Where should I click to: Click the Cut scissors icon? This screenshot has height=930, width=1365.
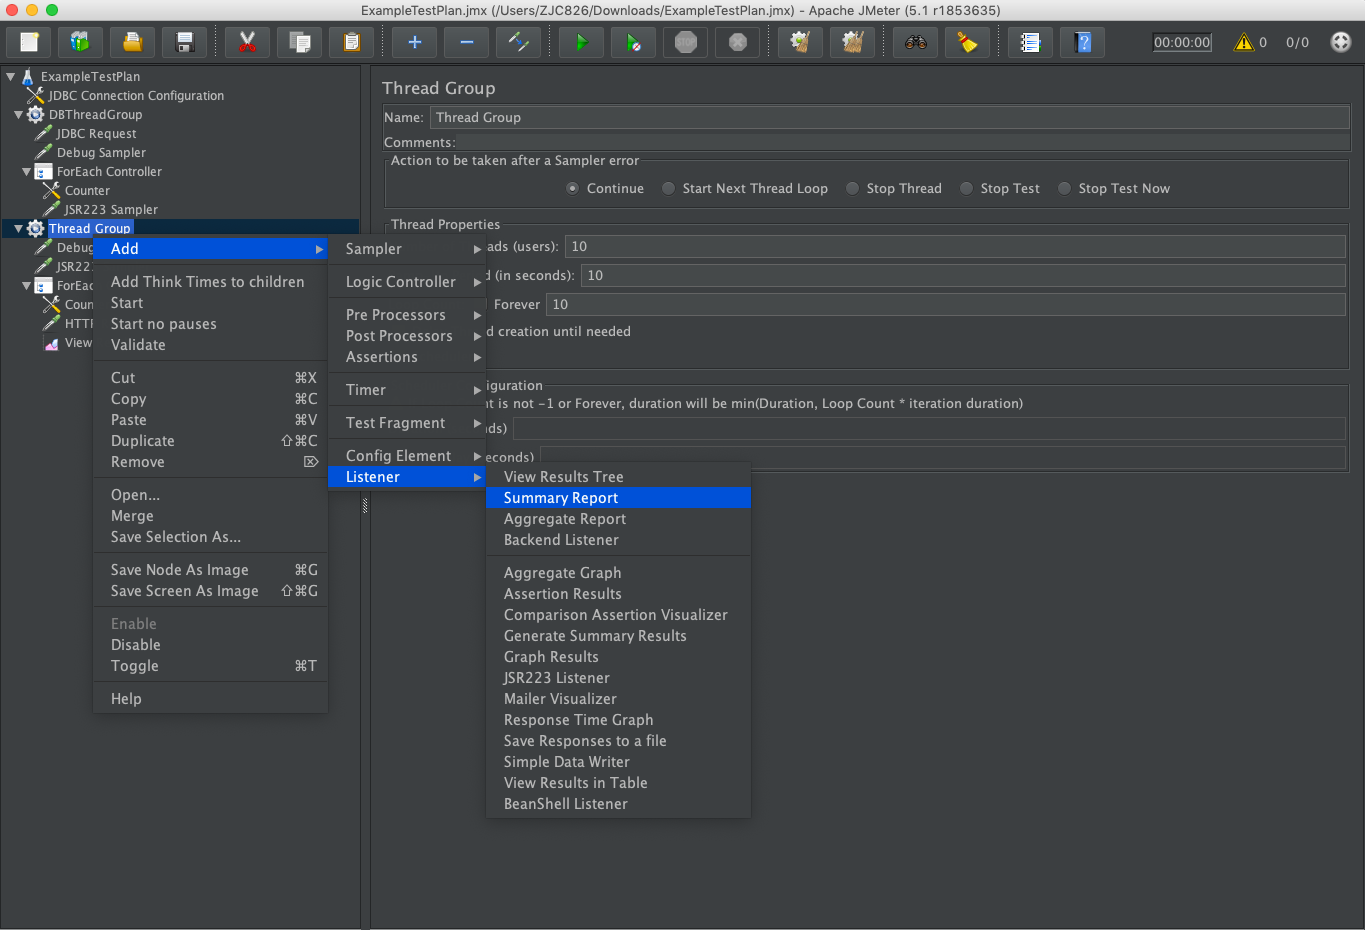point(247,42)
